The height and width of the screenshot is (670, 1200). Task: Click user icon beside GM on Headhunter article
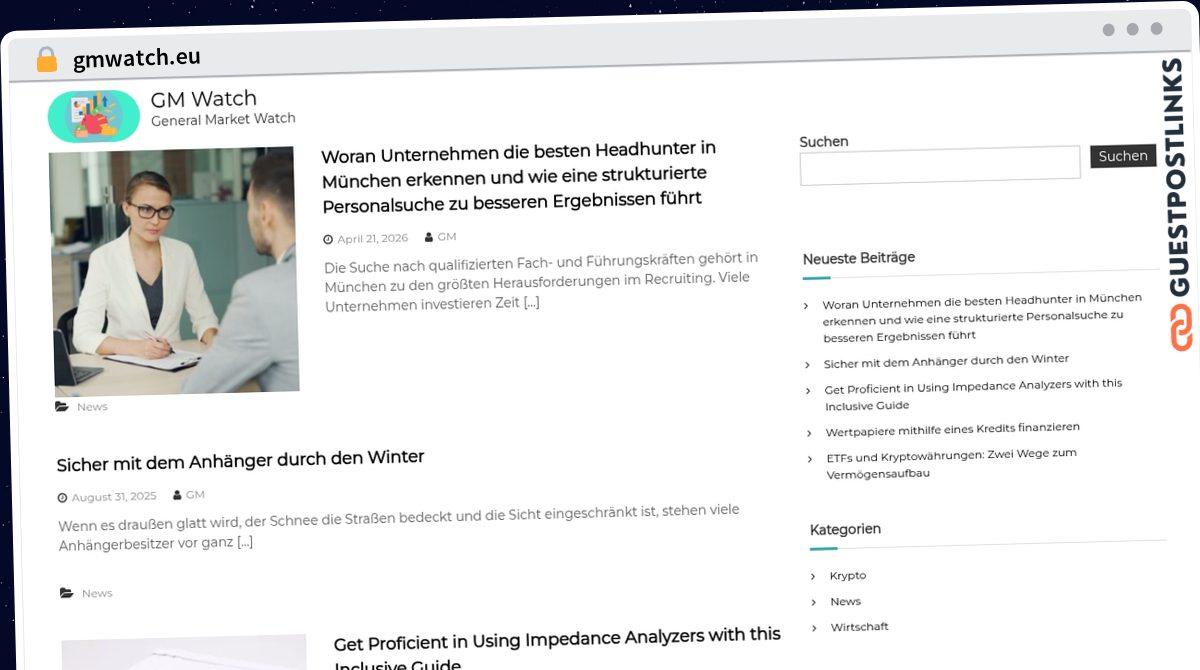click(x=429, y=237)
